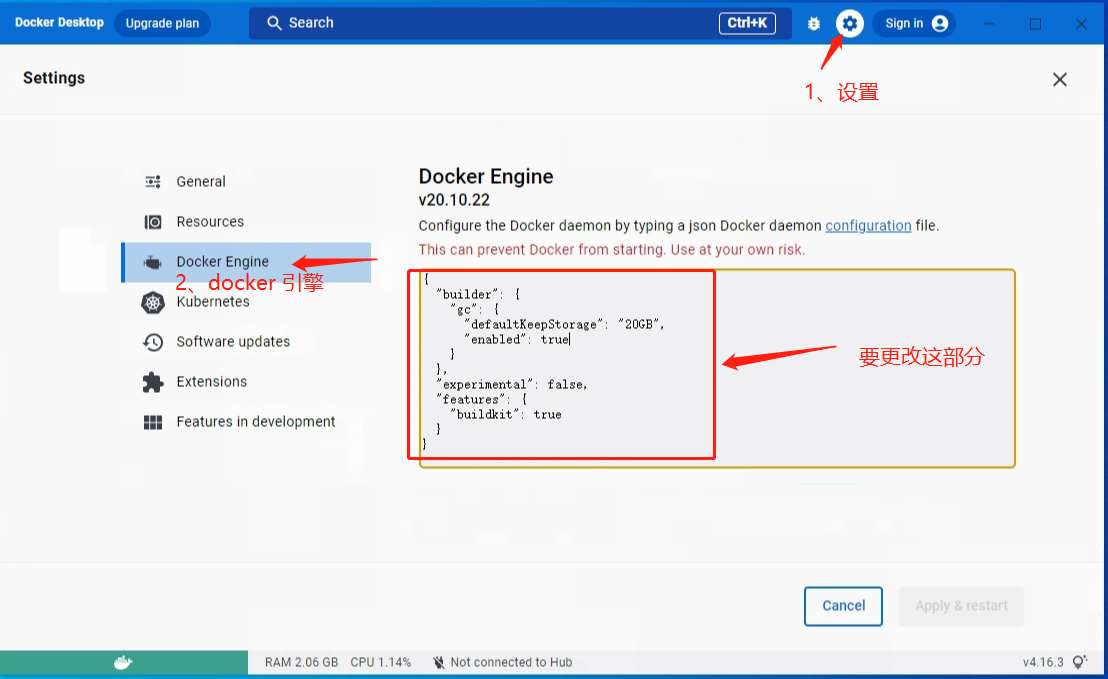
Task: Select the Docker Engine whale icon in sidebar
Action: [x=152, y=261]
